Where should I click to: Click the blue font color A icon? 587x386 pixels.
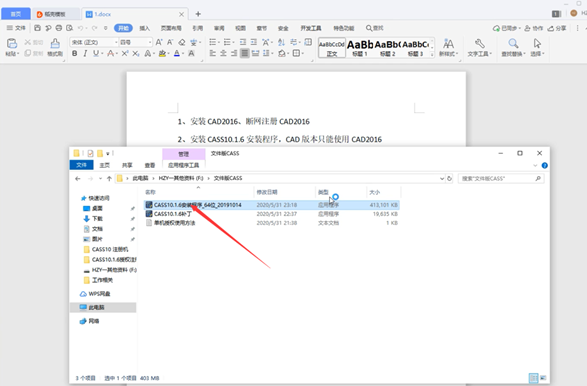177,54
